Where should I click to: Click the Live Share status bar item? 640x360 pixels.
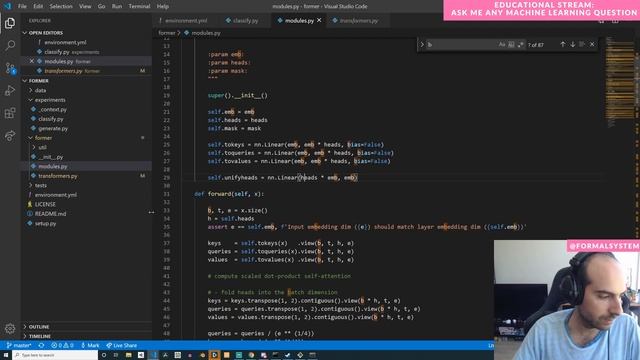pos(122,345)
